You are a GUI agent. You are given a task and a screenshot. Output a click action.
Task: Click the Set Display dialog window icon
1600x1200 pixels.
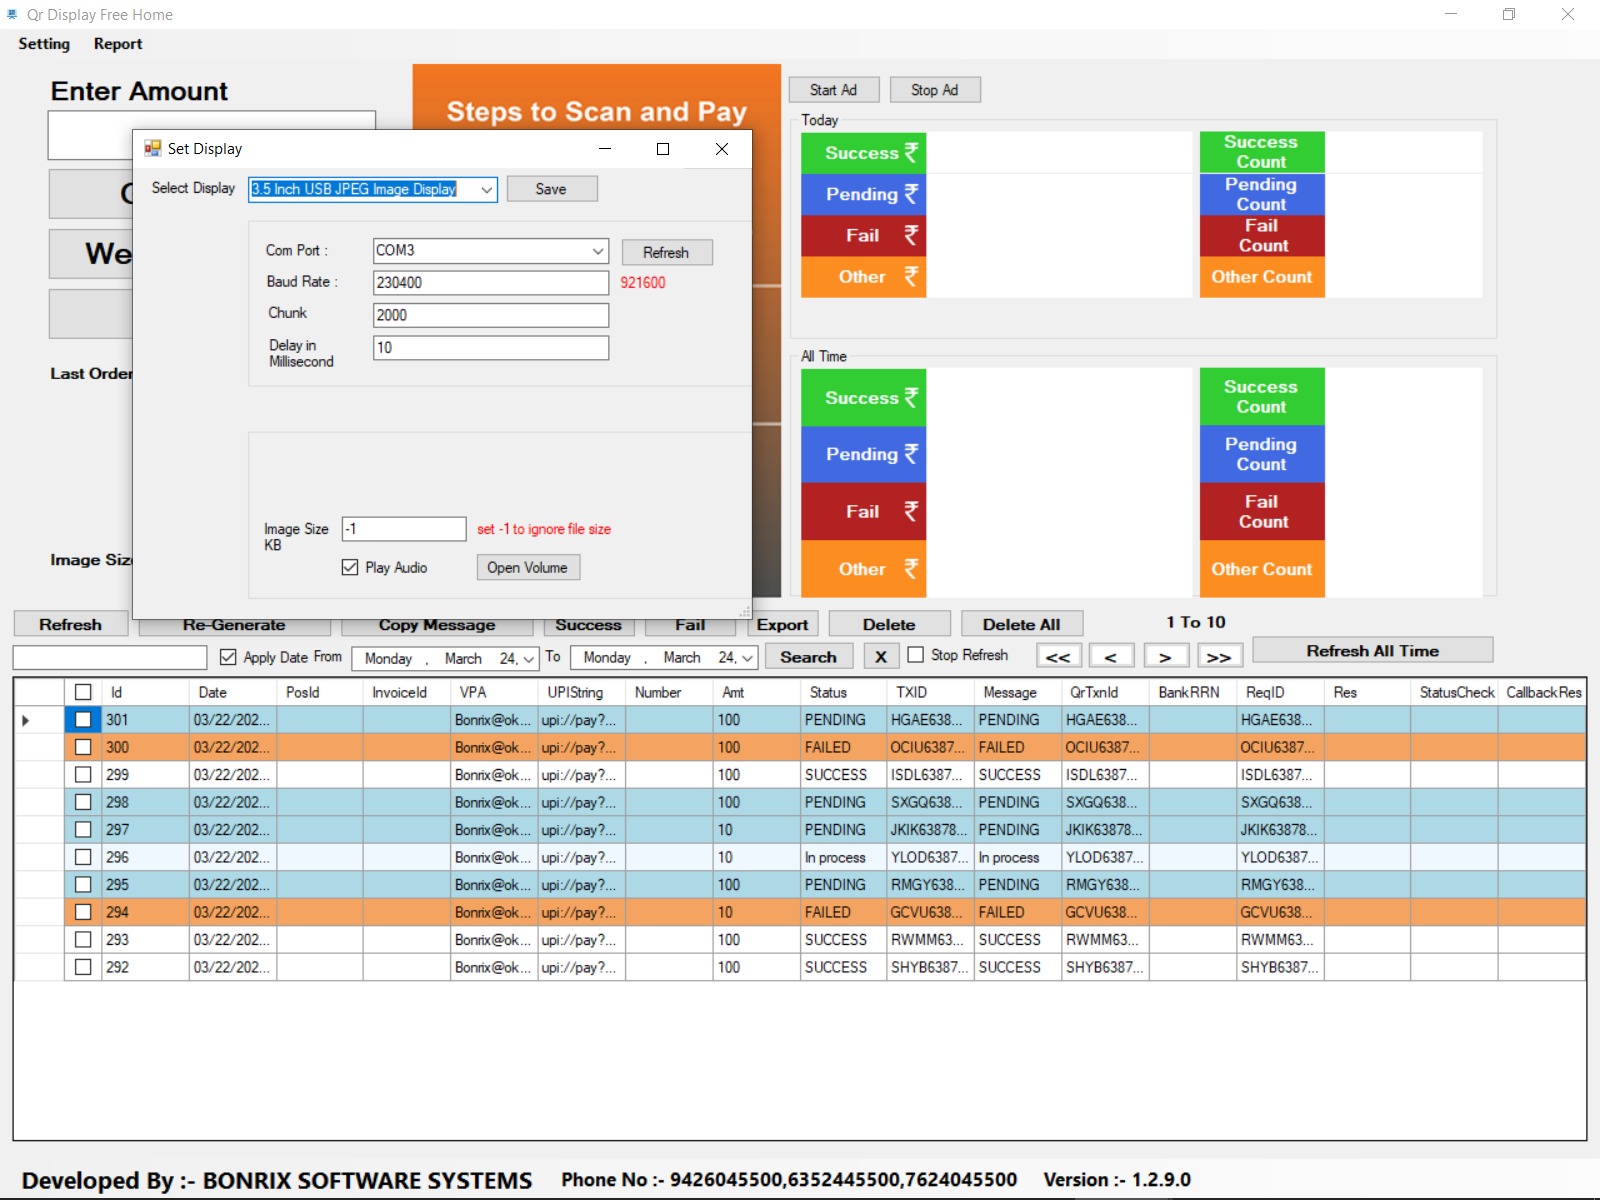(153, 149)
